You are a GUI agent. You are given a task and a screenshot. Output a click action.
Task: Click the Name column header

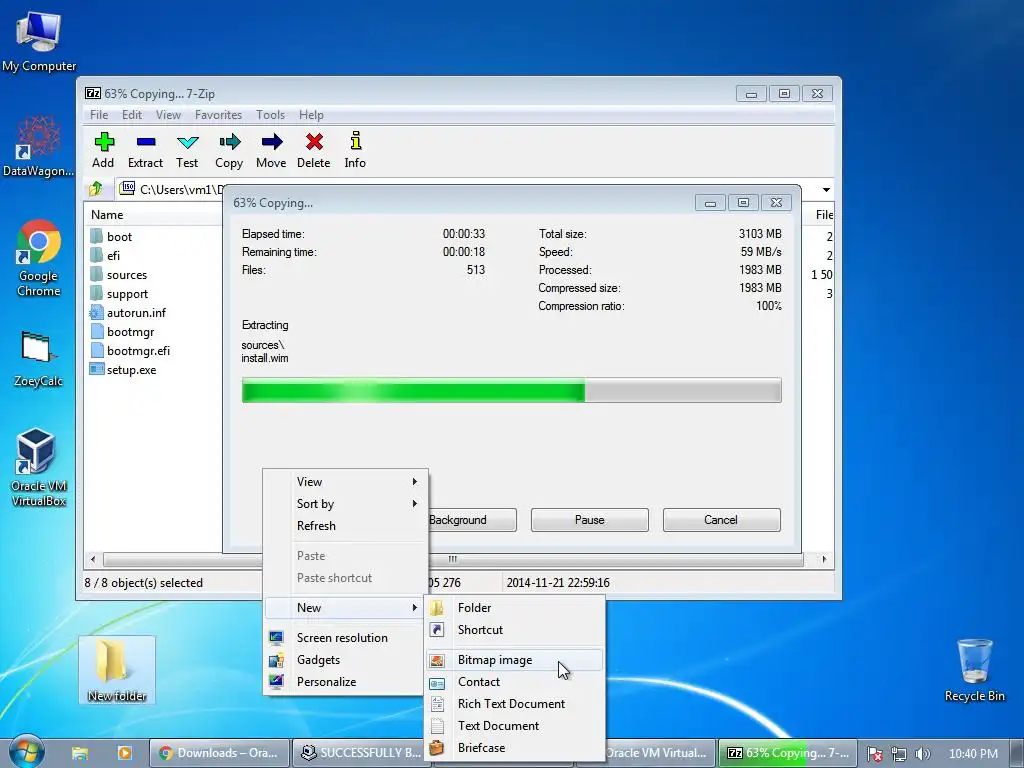pos(153,214)
